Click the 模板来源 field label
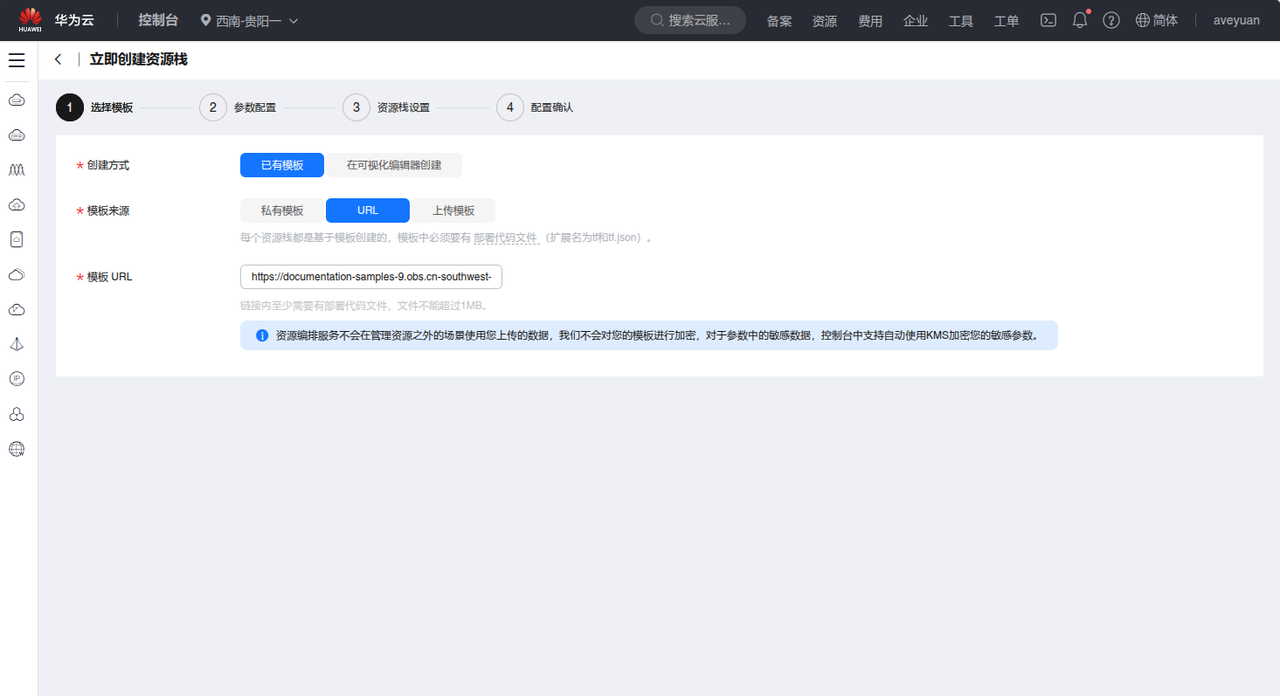Viewport: 1280px width, 696px height. 108,211
